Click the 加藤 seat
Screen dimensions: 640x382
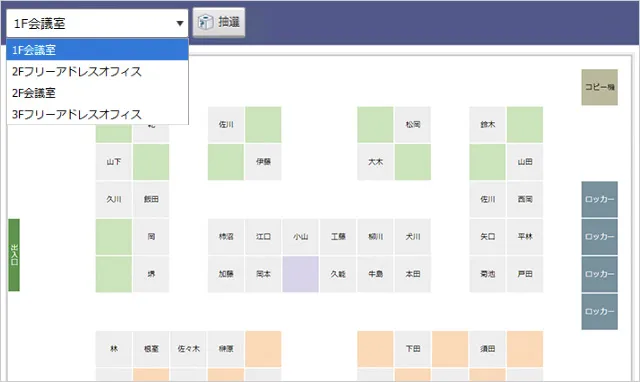click(226, 274)
